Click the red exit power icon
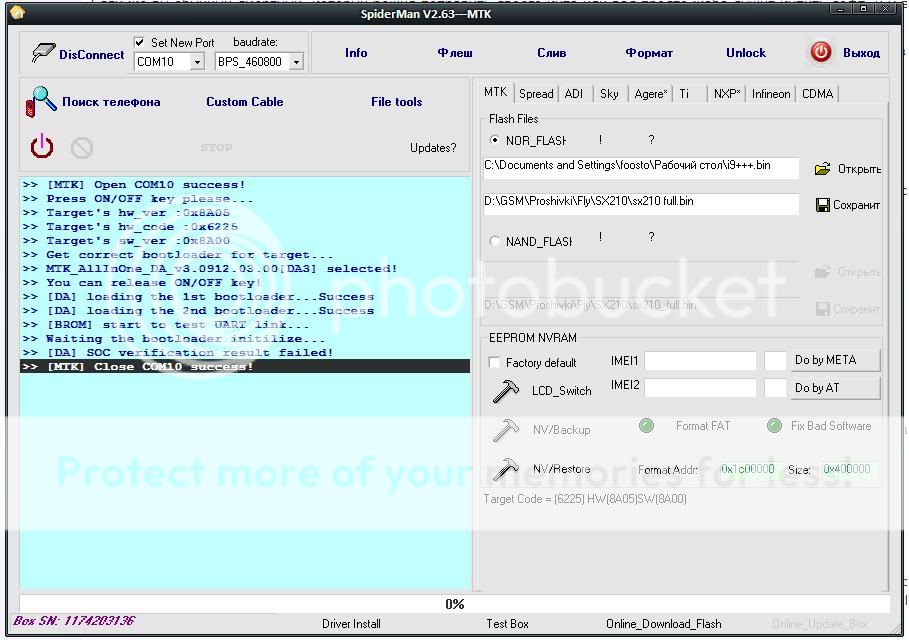 pyautogui.click(x=821, y=52)
